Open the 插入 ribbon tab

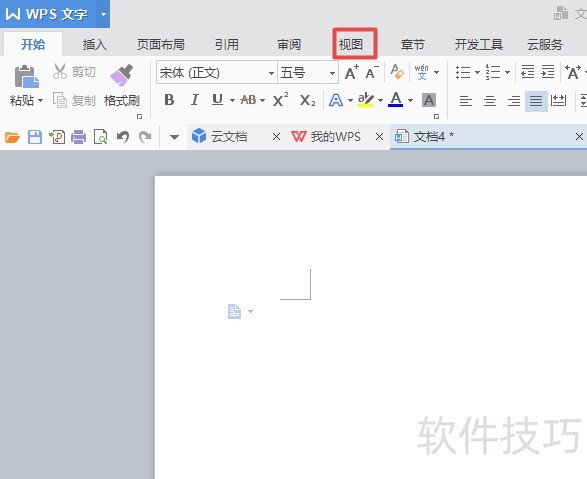94,45
